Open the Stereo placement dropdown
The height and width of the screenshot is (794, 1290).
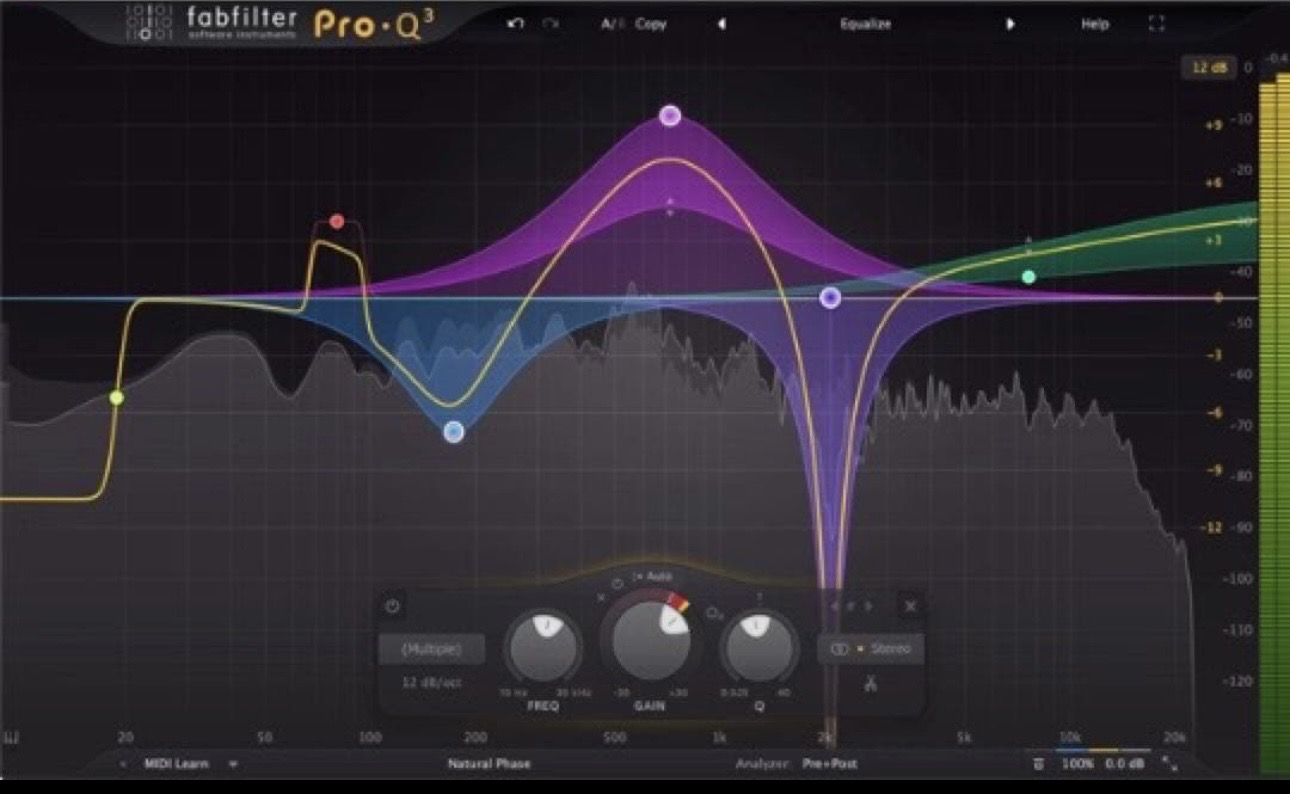pos(870,649)
